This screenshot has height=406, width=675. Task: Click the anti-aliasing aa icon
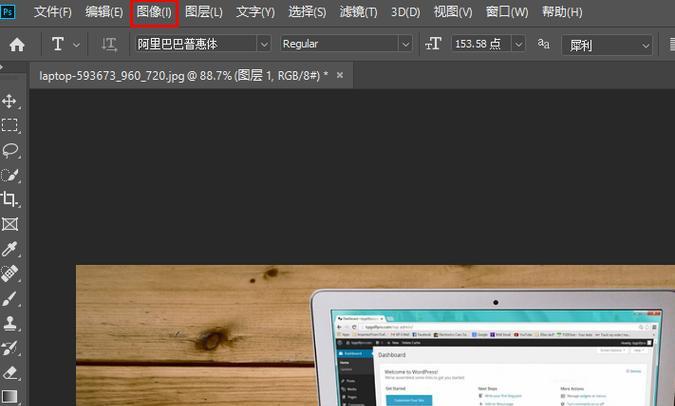tap(543, 43)
